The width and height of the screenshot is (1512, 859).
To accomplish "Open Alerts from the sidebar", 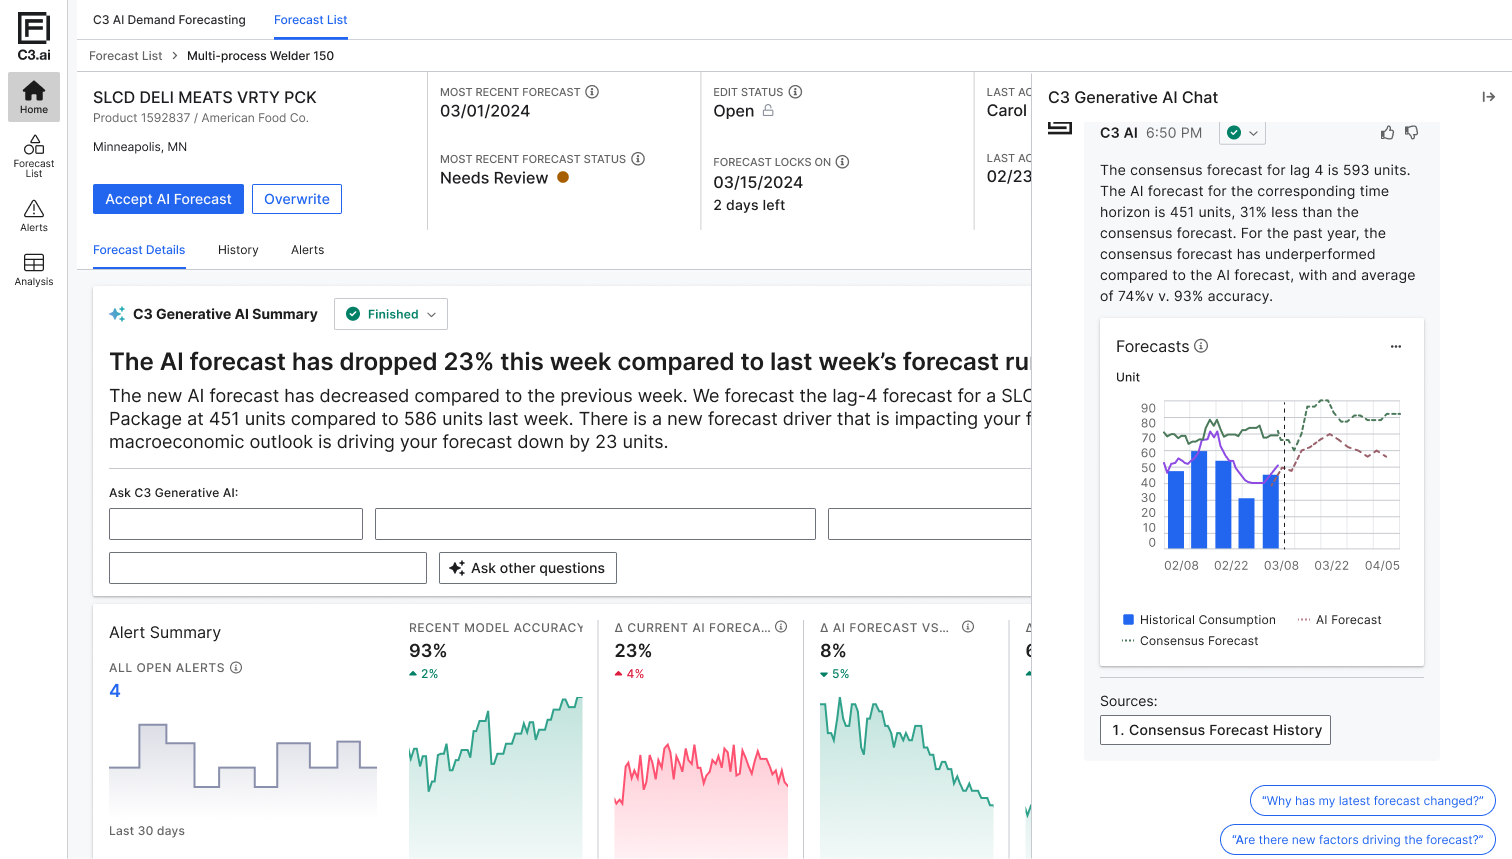I will pyautogui.click(x=34, y=215).
